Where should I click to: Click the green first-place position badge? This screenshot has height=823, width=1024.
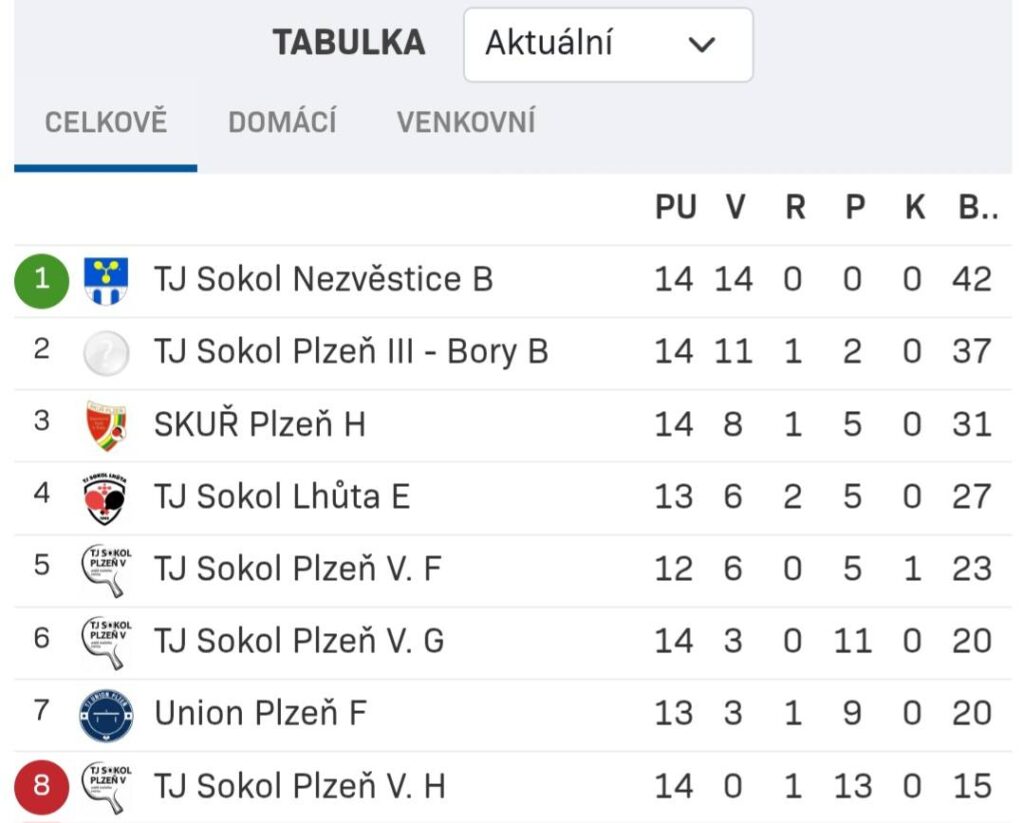[41, 280]
